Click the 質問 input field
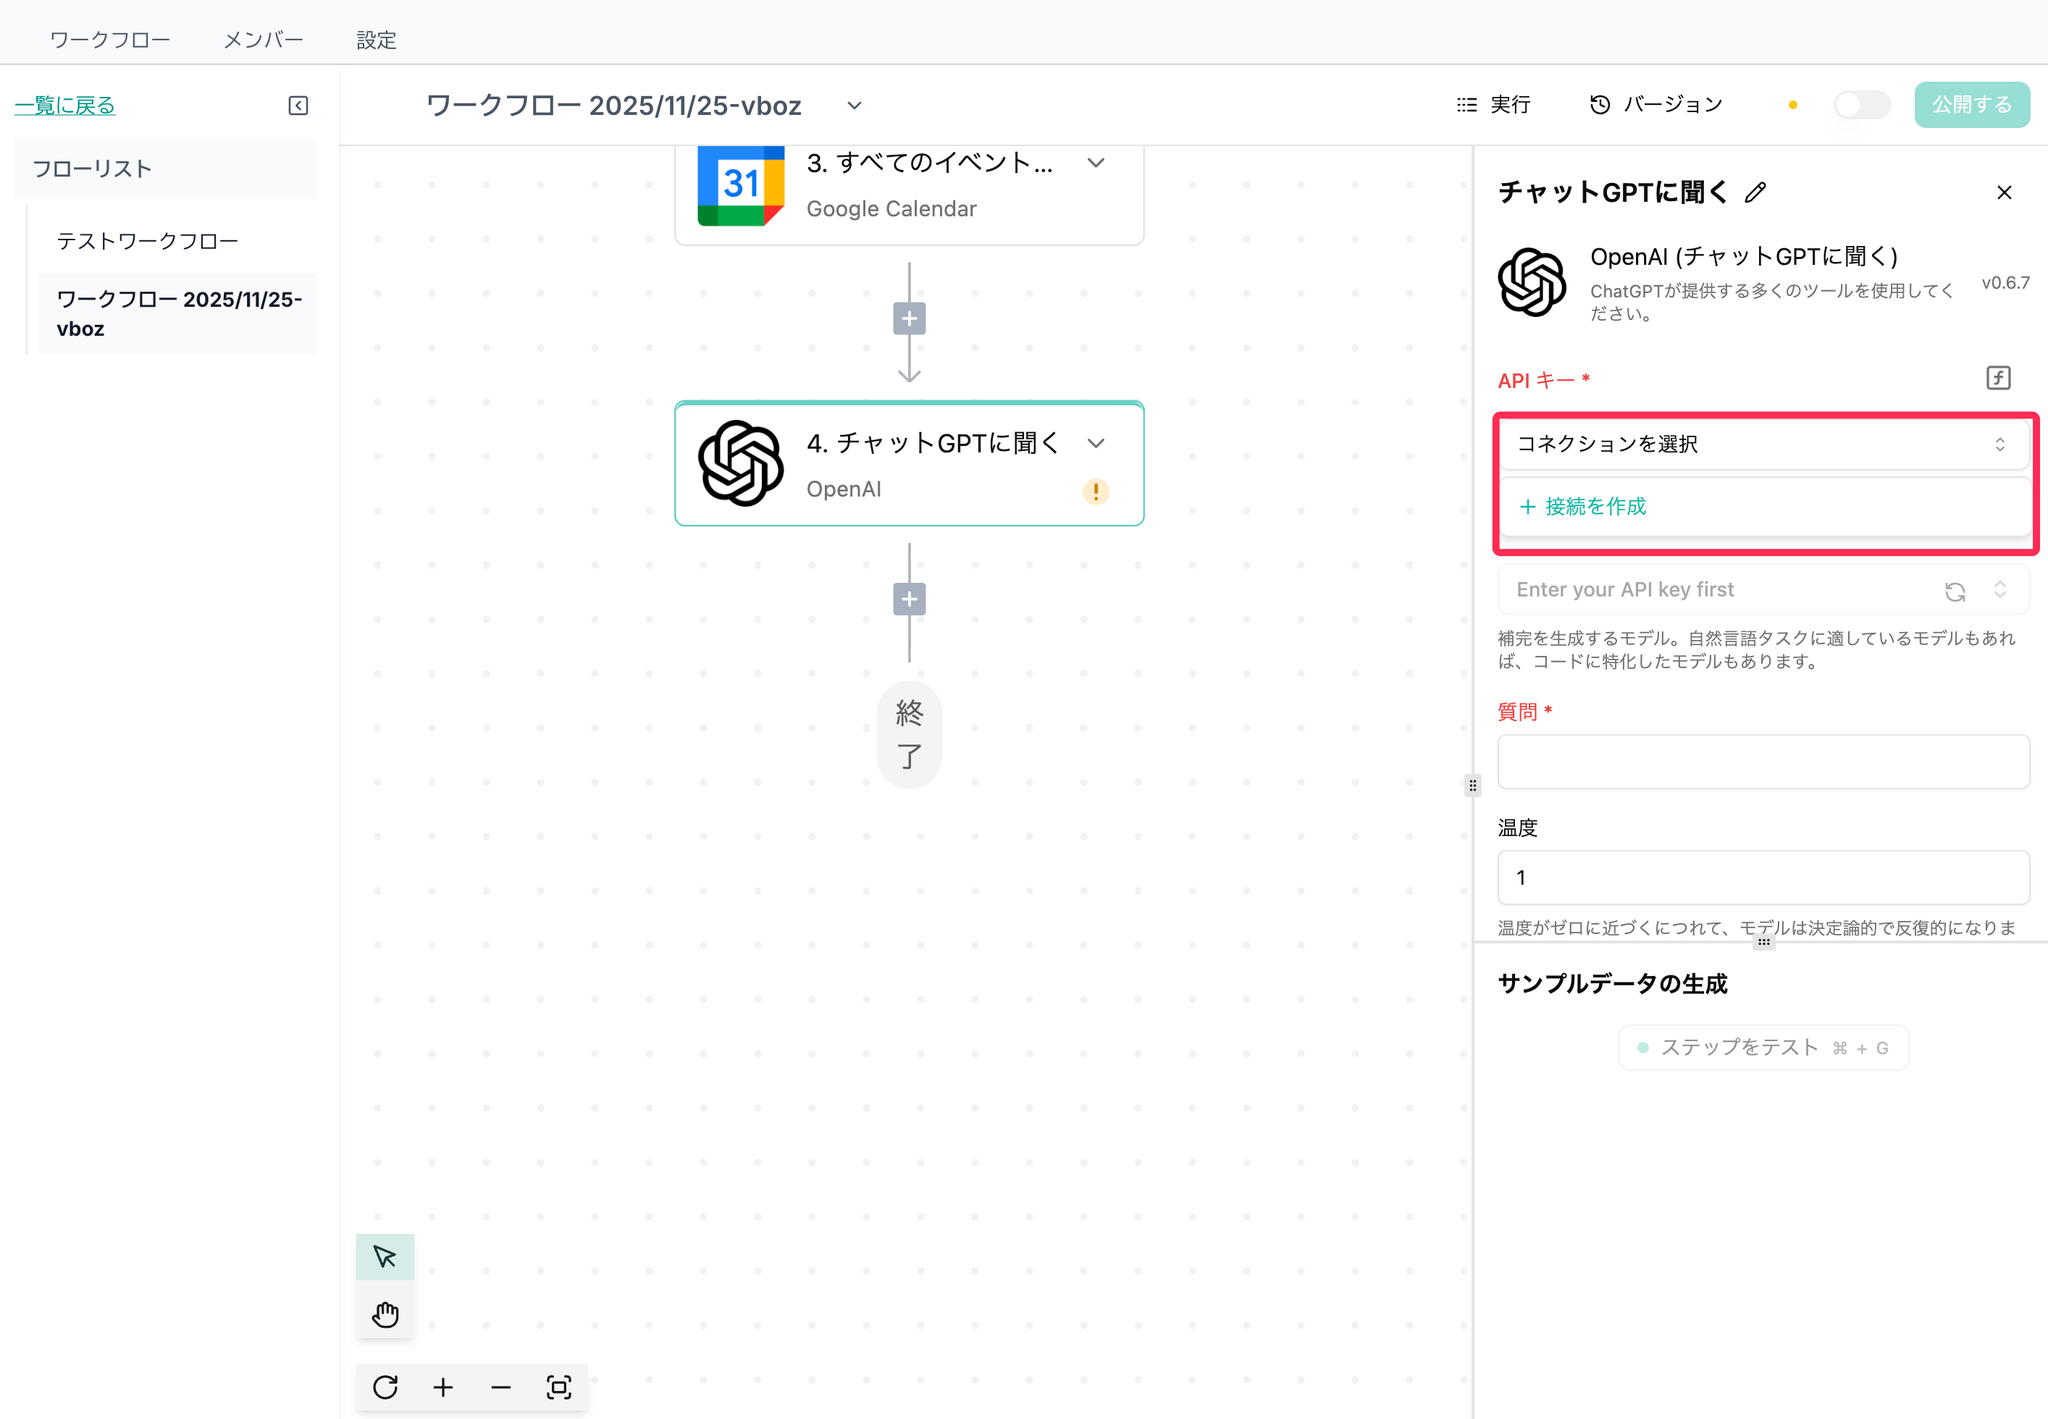Screen dimensions: 2048x1419 1762,762
